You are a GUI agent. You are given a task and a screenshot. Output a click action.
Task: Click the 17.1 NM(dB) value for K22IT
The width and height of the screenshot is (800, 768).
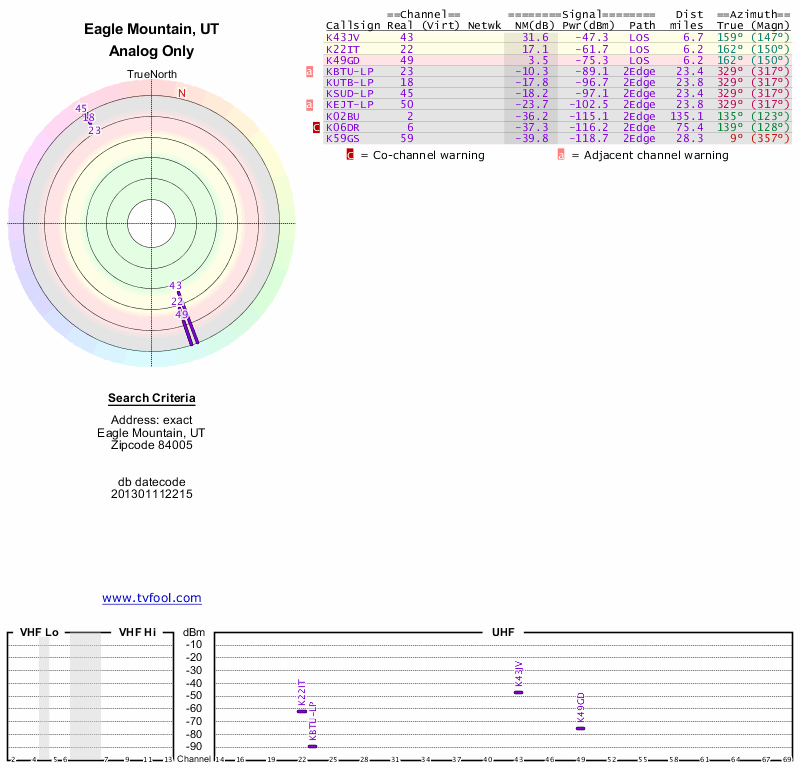pyautogui.click(x=535, y=49)
